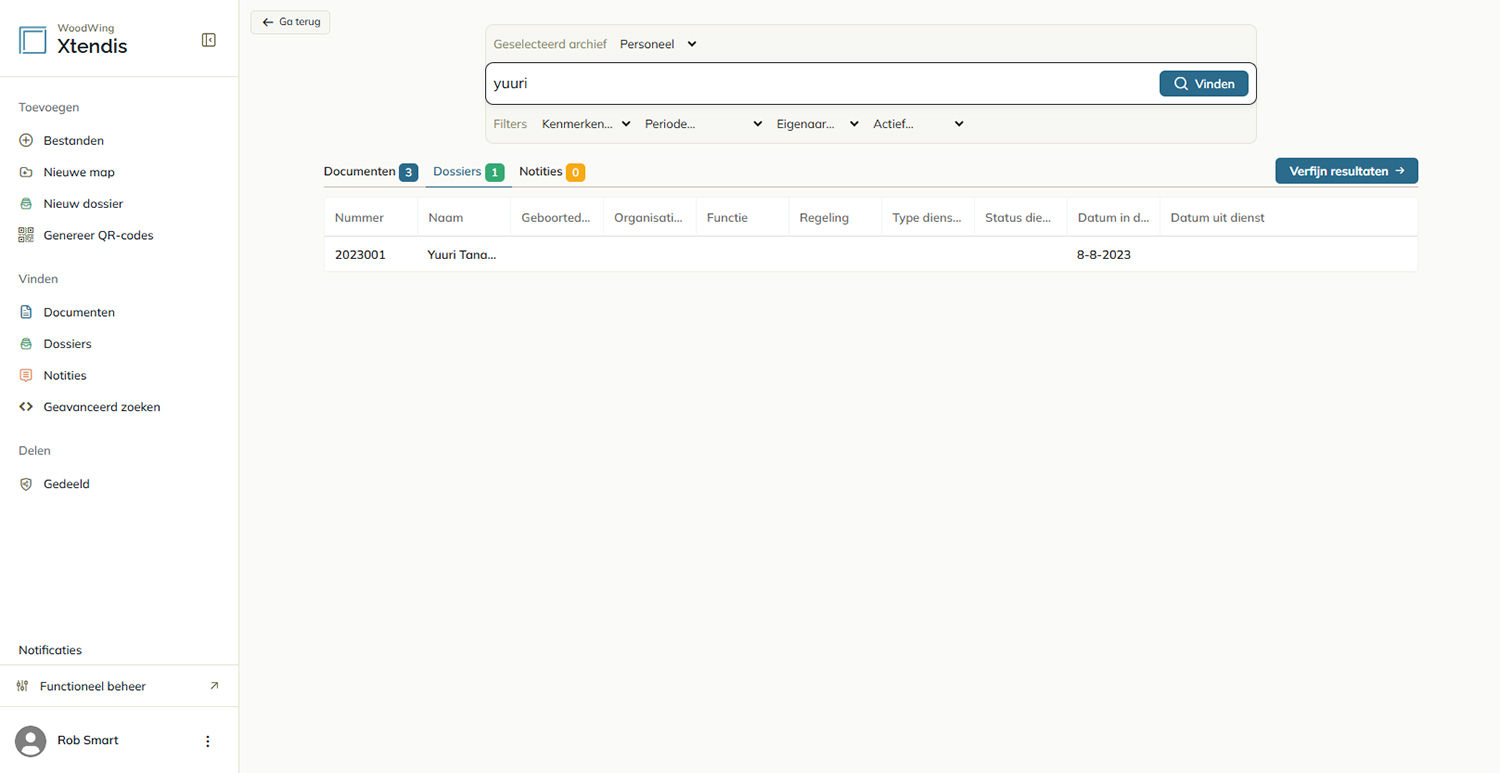Screen dimensions: 1500x773
Task: Collapse the sidebar panel icon
Action: coord(208,40)
